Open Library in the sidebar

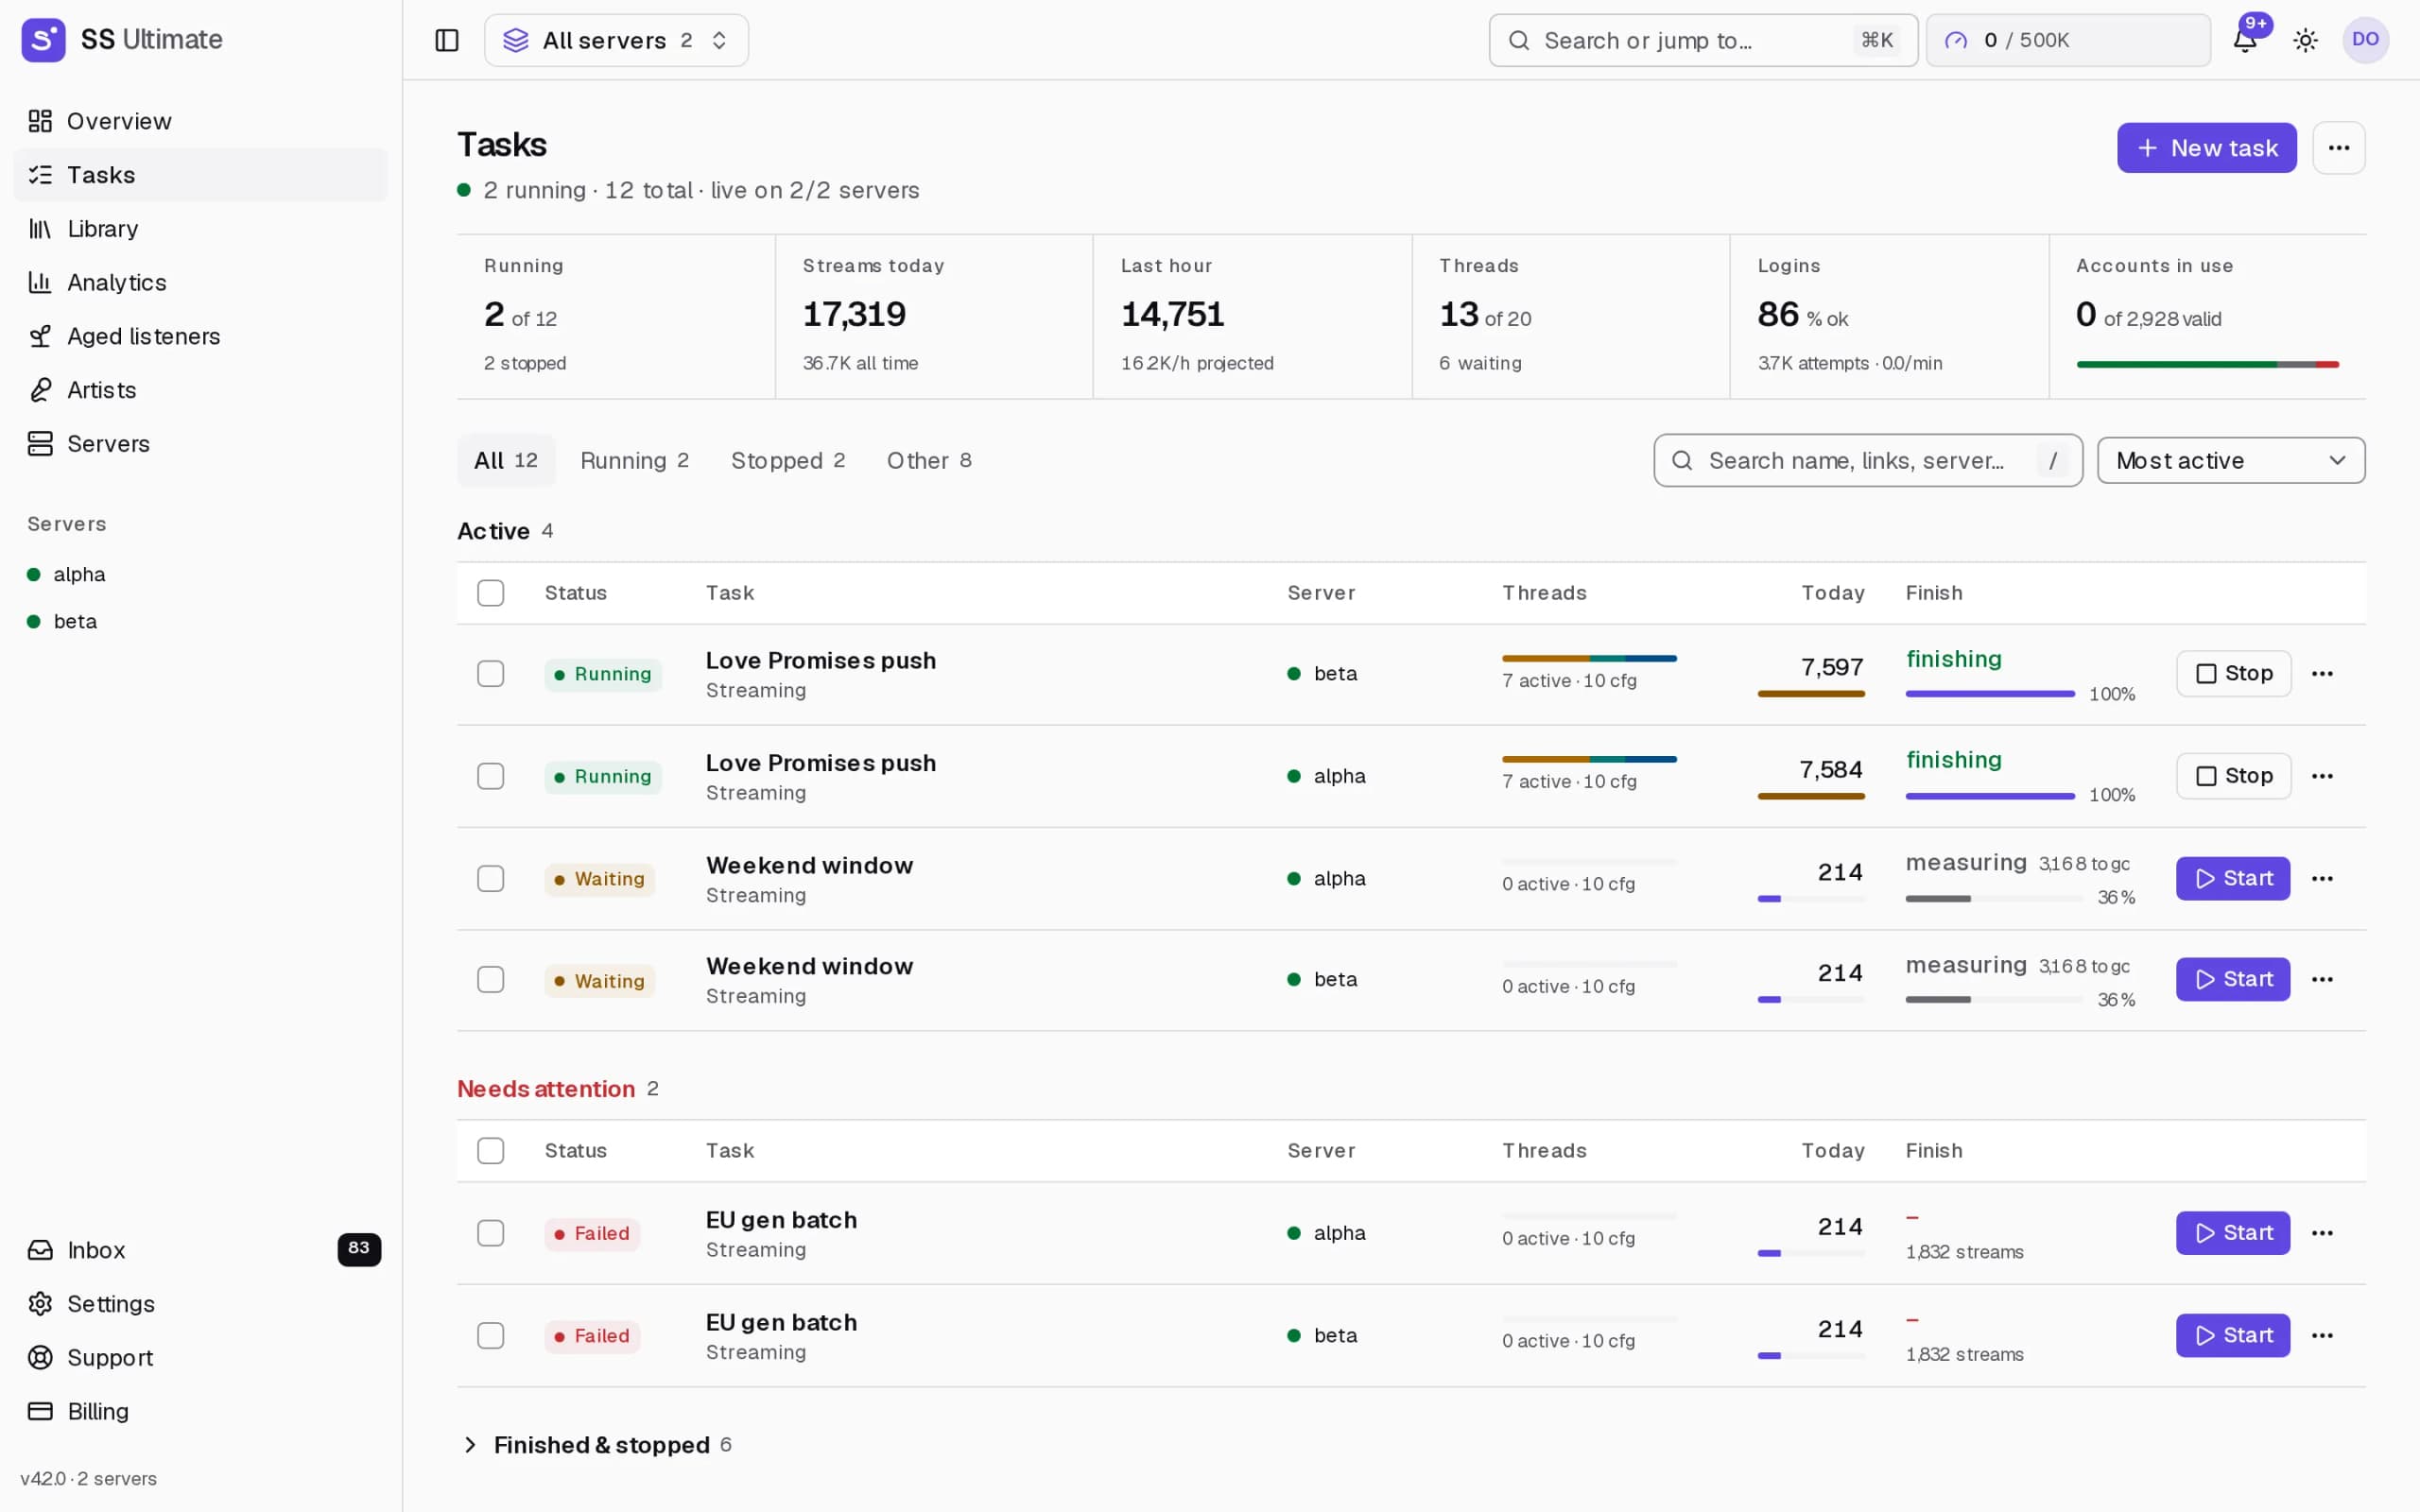[x=200, y=228]
